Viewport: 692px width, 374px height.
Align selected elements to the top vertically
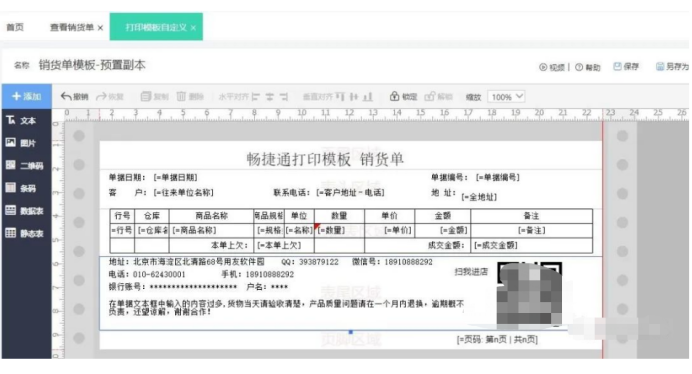340,97
